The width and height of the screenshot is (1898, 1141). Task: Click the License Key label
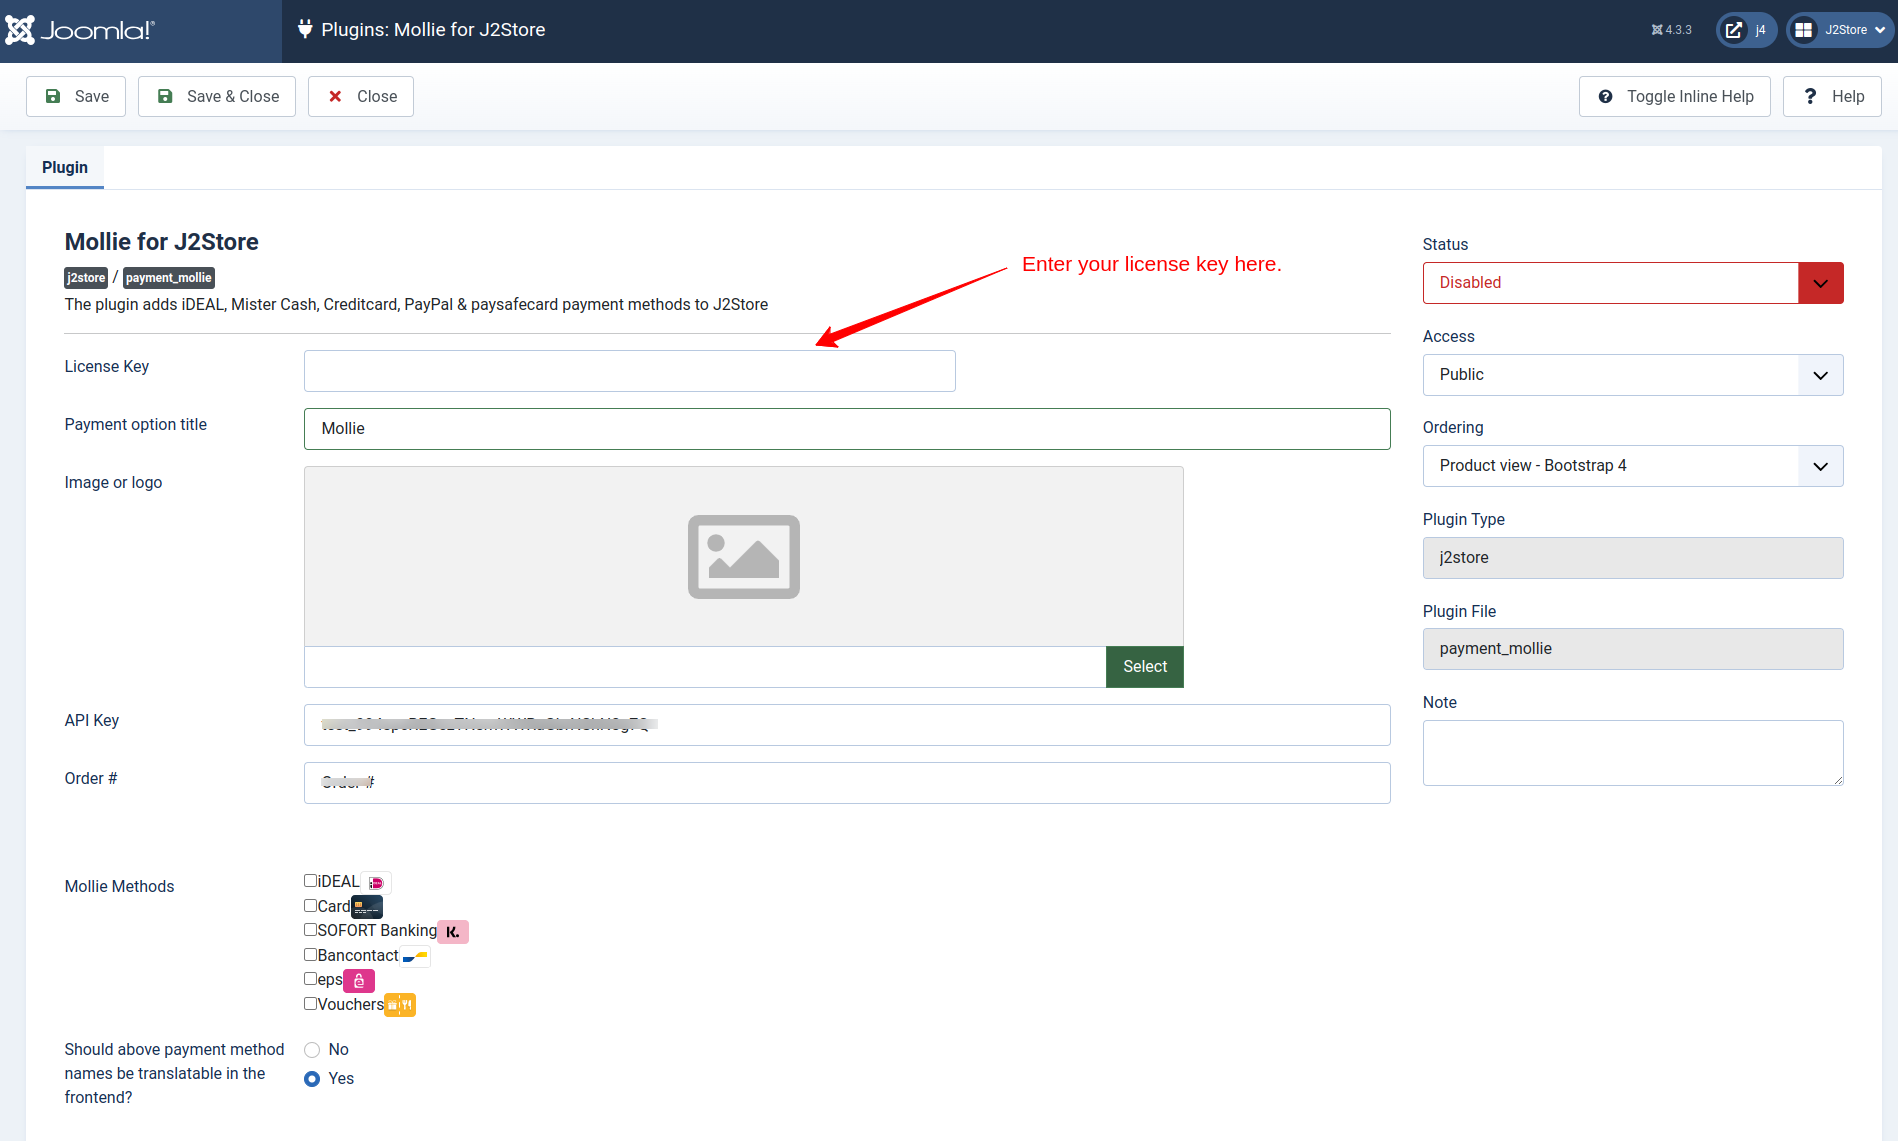coord(107,367)
